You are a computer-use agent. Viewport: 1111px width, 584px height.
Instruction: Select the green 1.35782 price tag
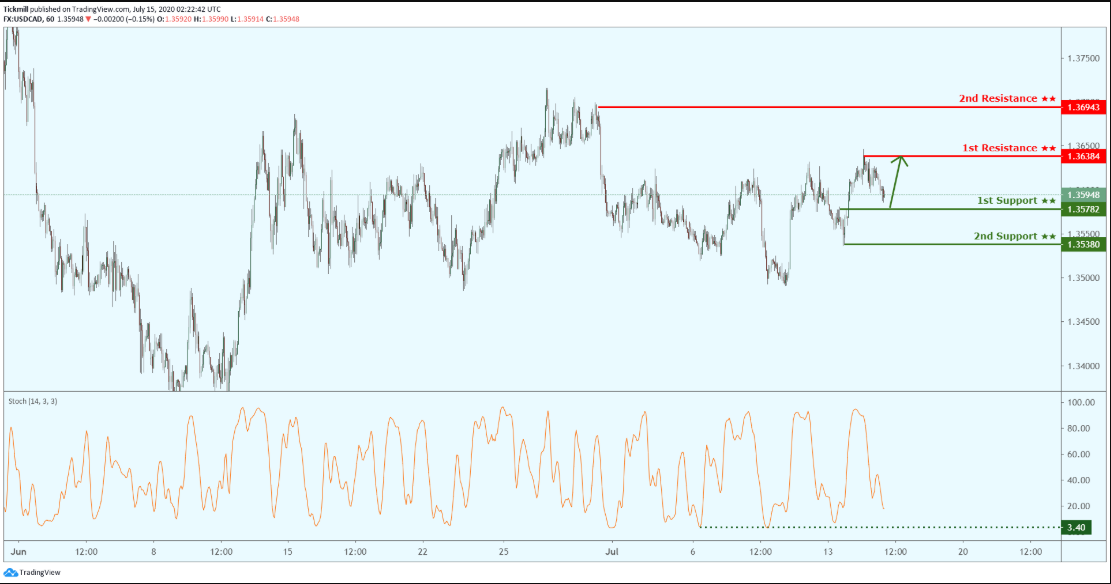point(1083,209)
